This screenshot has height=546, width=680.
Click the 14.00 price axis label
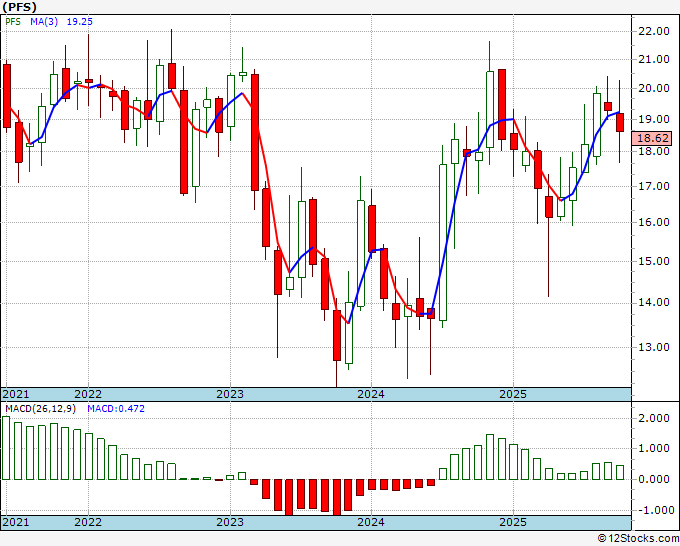654,302
